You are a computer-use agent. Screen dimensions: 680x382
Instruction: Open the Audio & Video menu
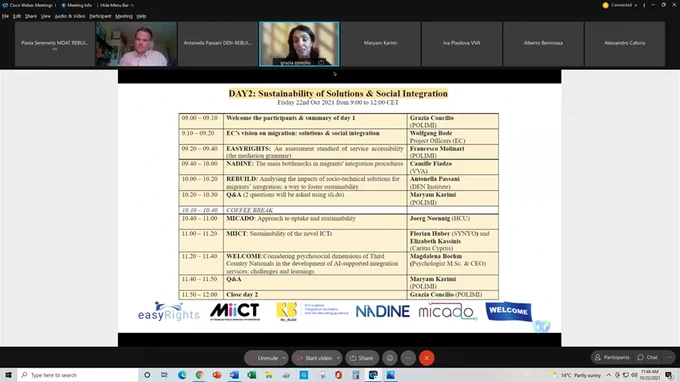click(70, 16)
